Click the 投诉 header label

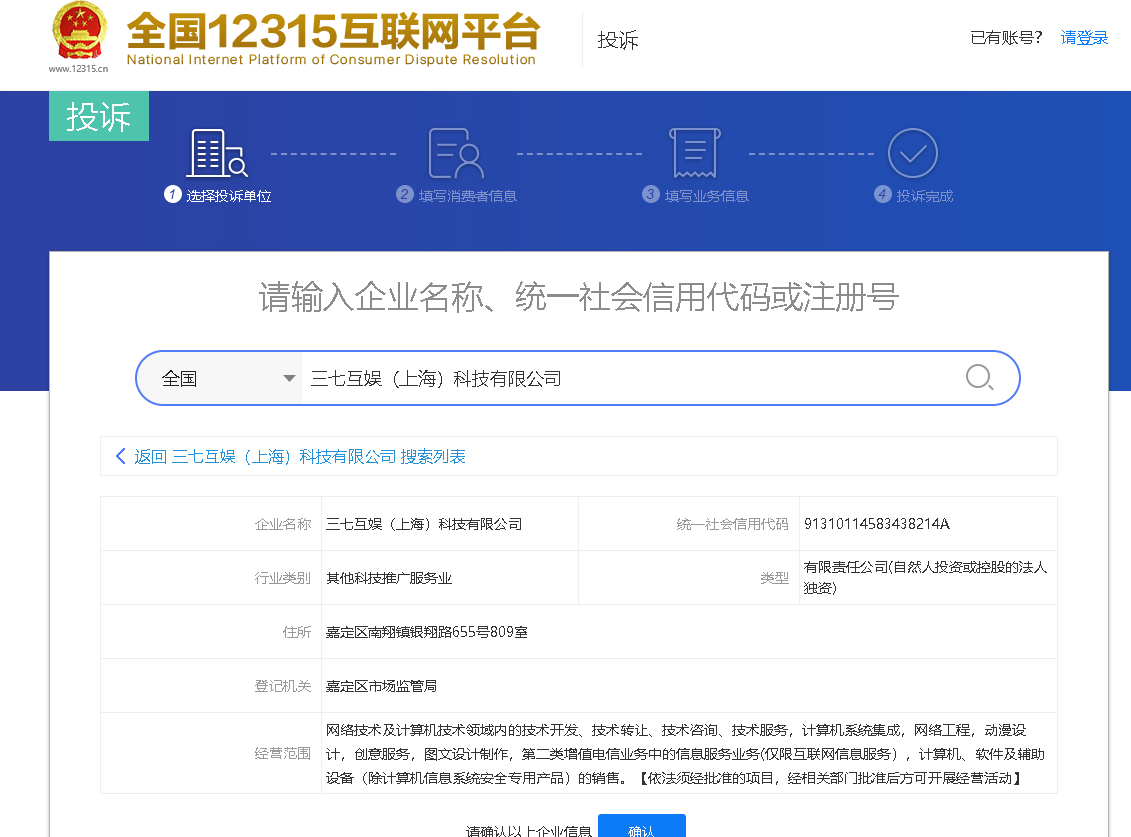click(618, 40)
